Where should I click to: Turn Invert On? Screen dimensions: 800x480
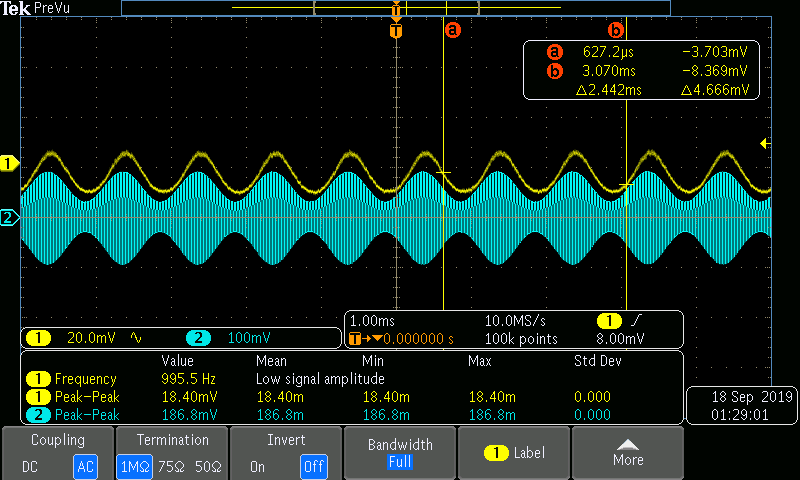click(257, 467)
